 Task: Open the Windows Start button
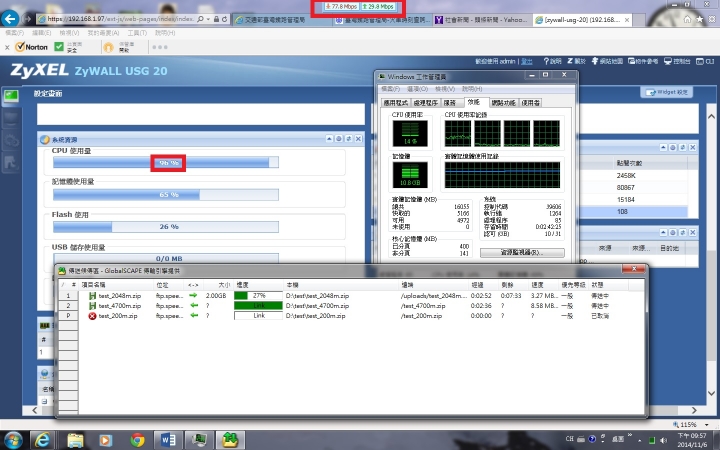pyautogui.click(x=14, y=440)
